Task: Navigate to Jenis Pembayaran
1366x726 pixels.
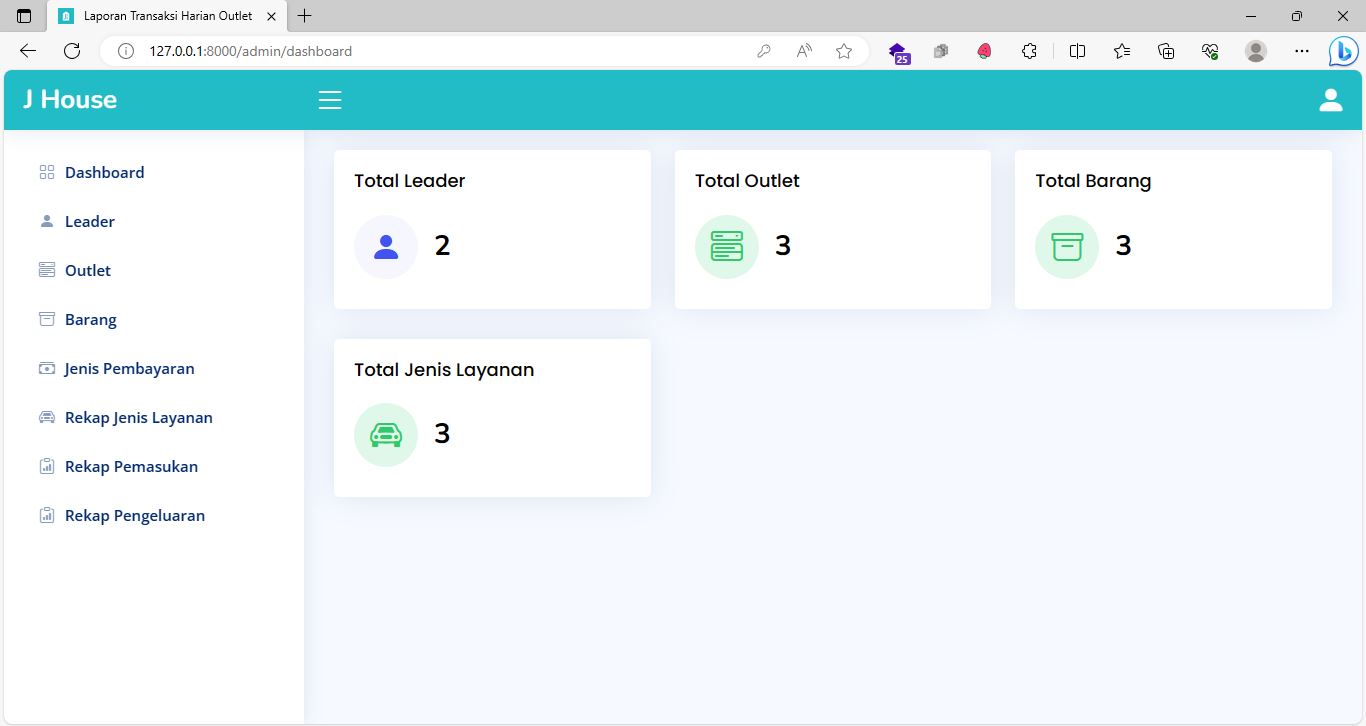Action: click(x=129, y=368)
